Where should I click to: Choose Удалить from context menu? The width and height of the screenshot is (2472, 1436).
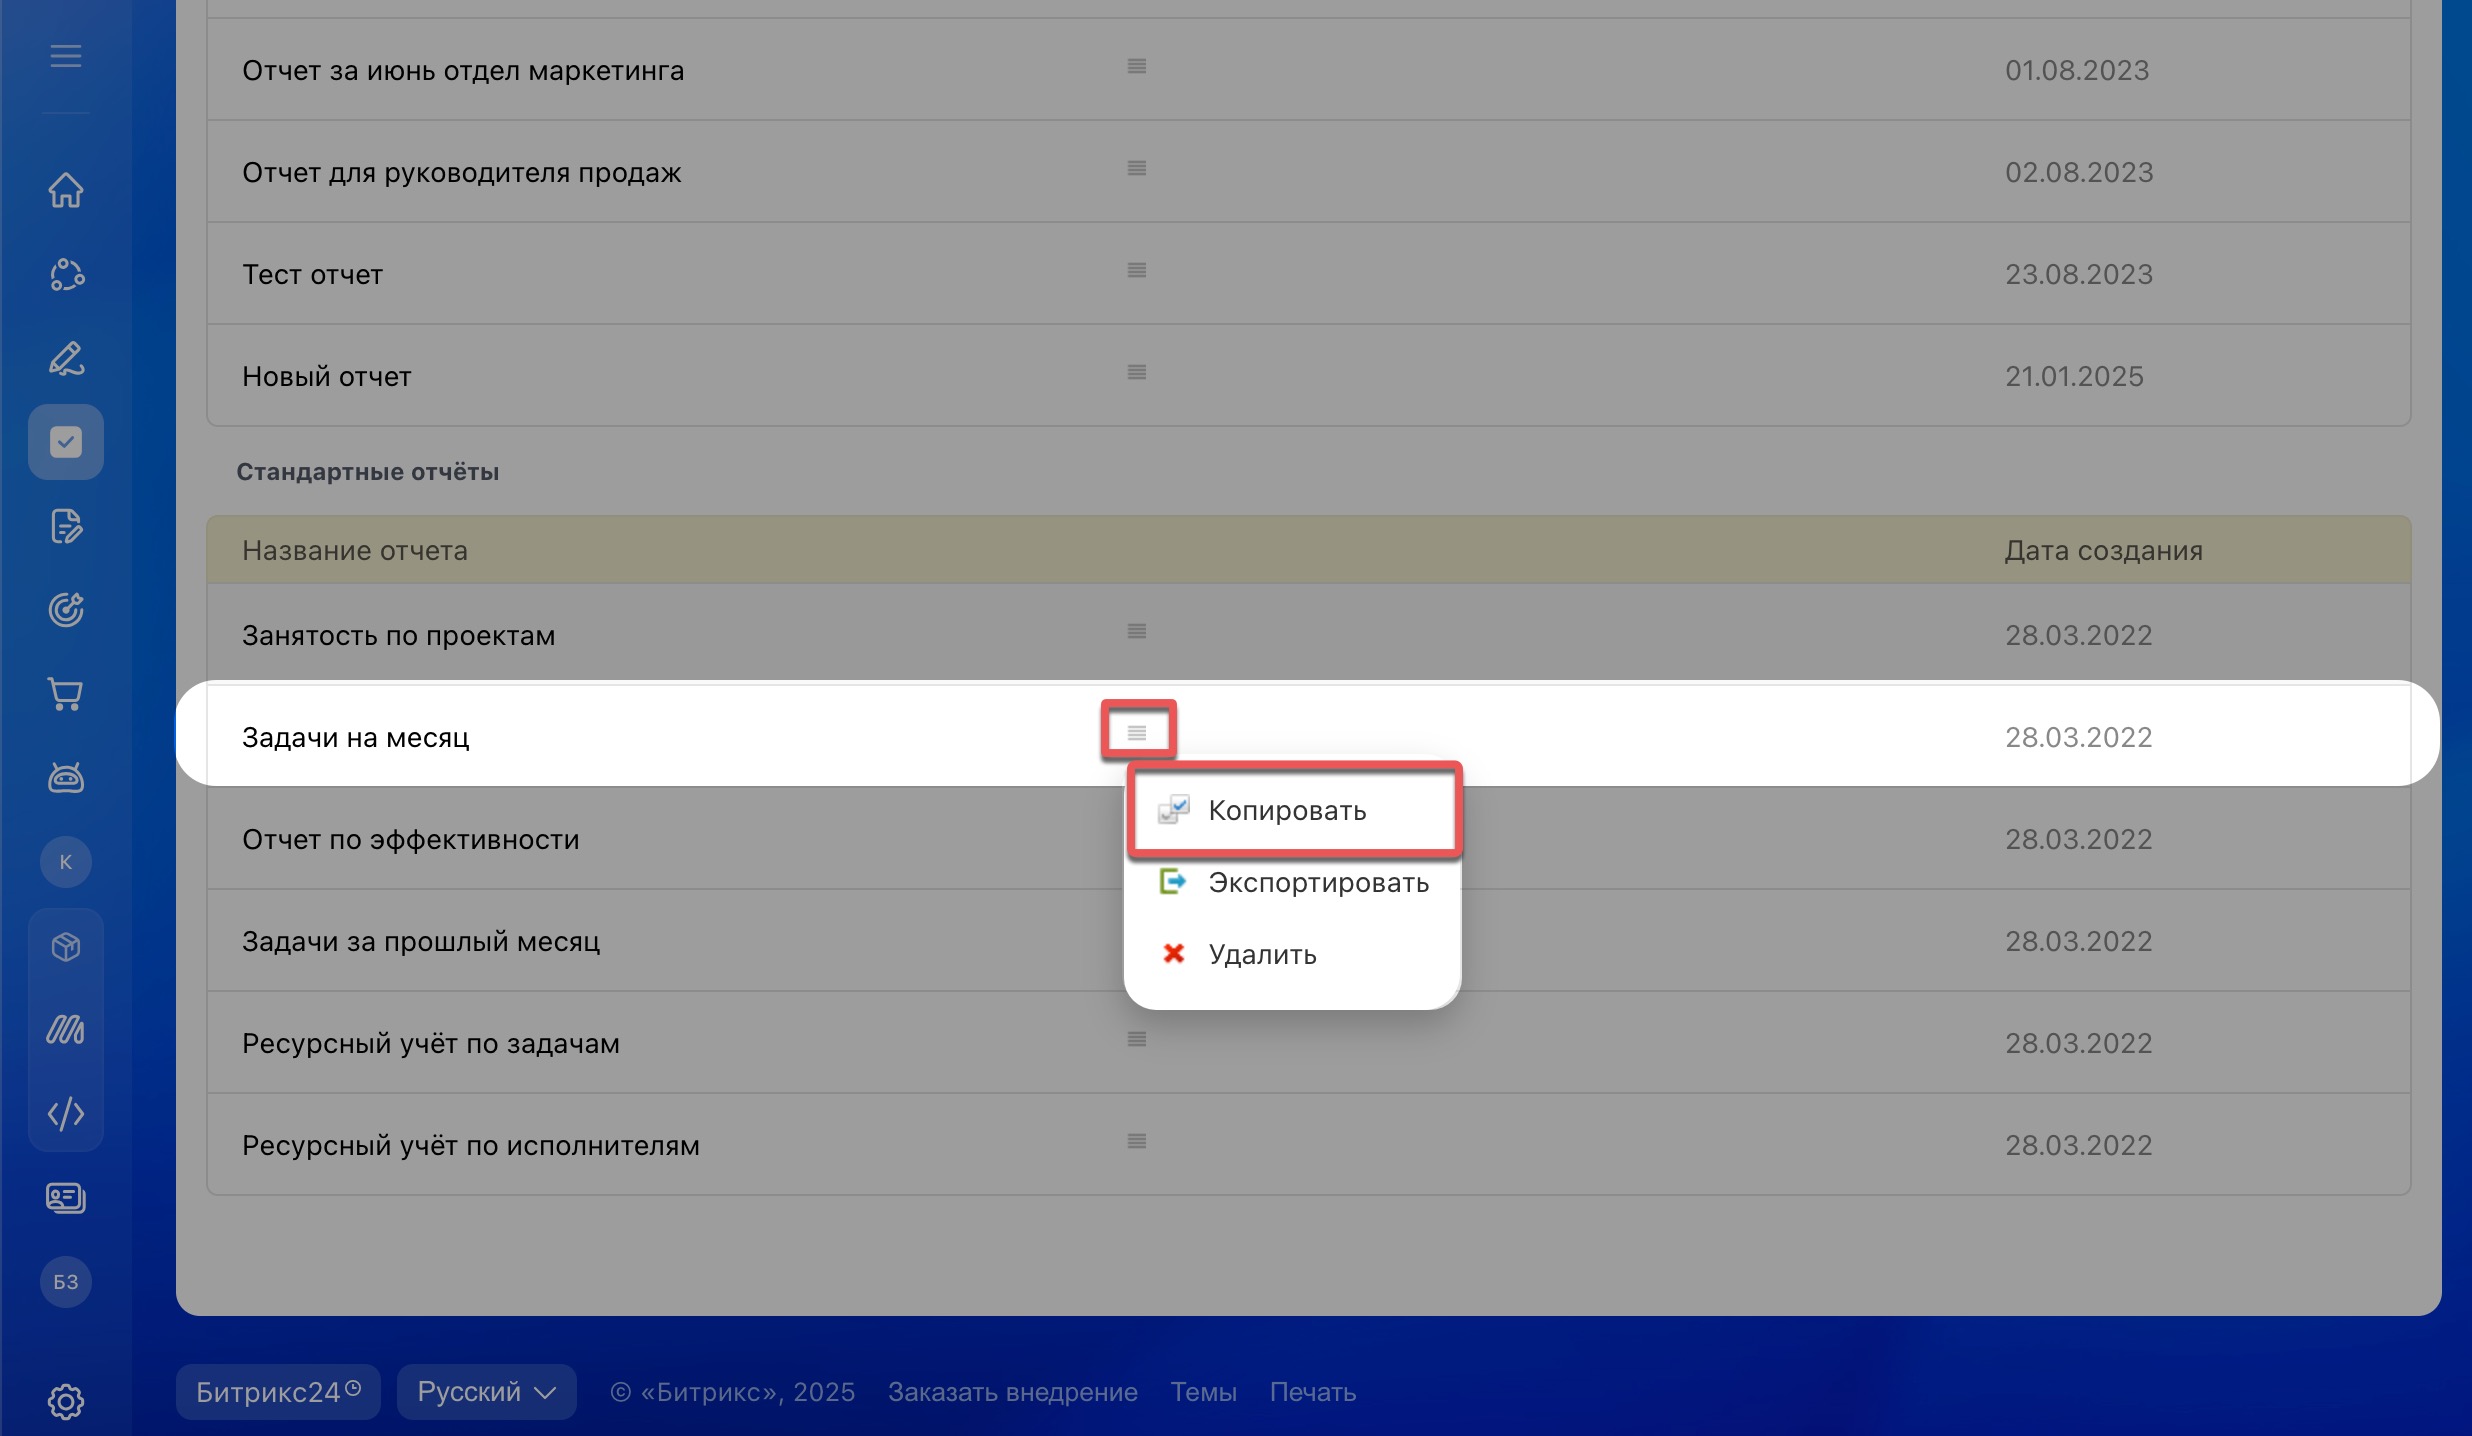1262,955
